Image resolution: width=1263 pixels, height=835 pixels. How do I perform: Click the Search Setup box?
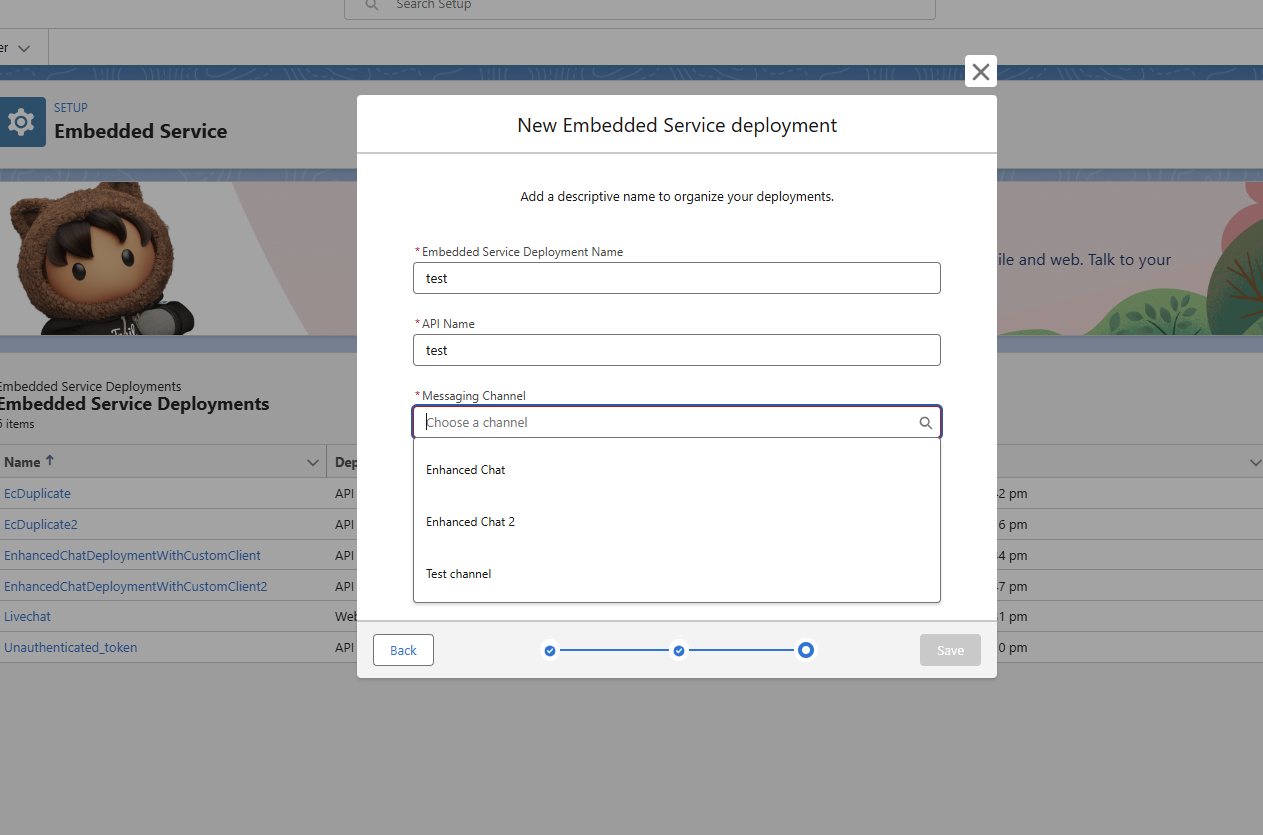pos(640,6)
